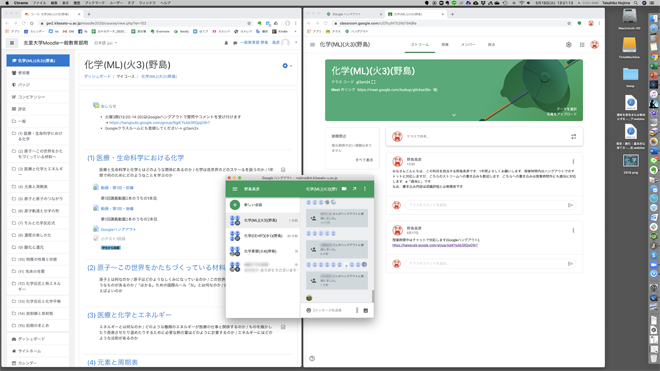The image size is (660, 371).
Task: Open おしらせ forum link
Action: pyautogui.click(x=108, y=106)
